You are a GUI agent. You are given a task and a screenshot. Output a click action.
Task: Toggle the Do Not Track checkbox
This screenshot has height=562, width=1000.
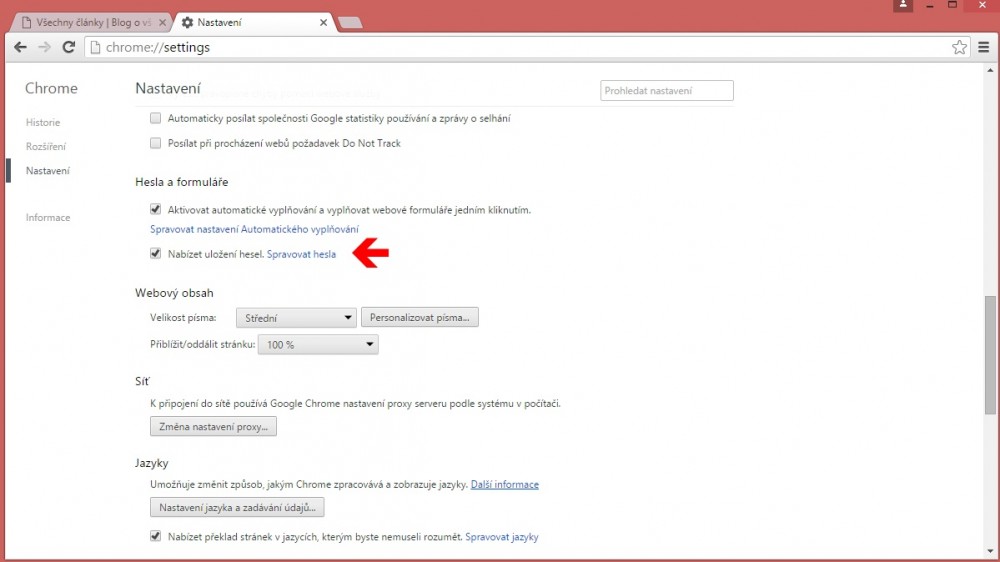(x=155, y=143)
